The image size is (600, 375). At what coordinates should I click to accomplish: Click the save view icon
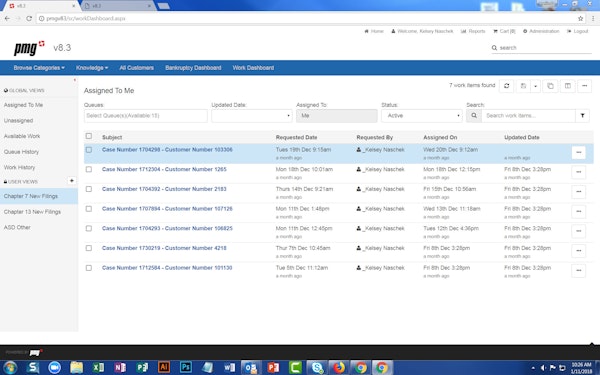click(523, 86)
